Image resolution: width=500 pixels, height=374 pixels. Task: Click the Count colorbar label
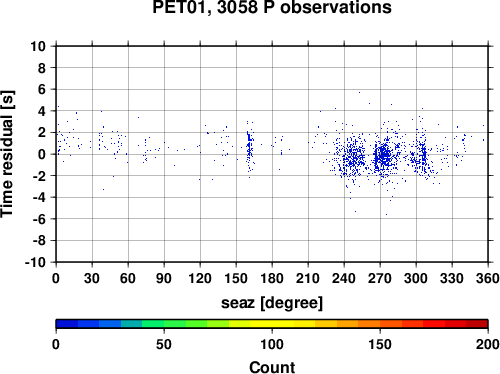272,367
